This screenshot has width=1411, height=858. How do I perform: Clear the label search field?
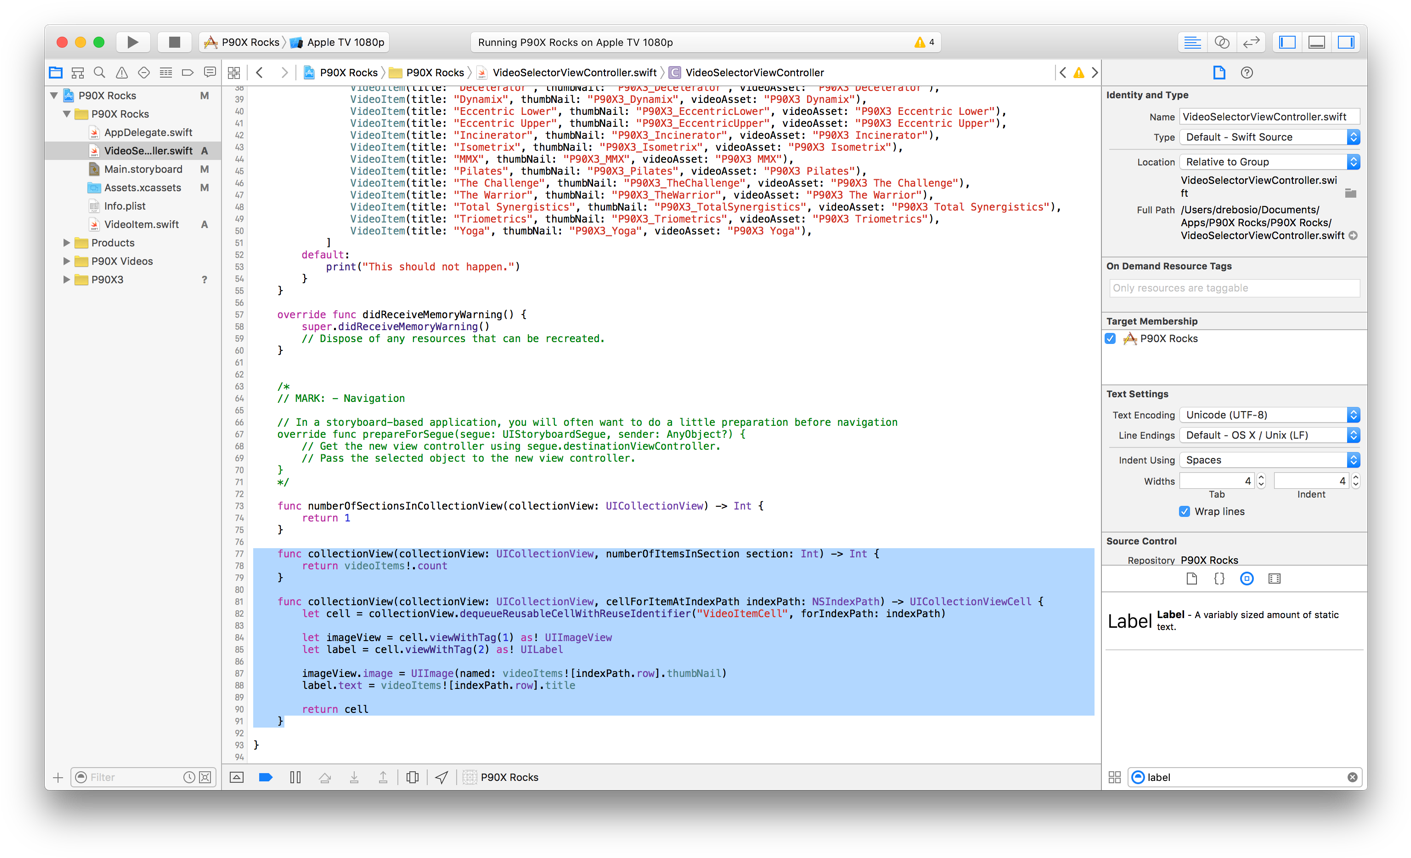pyautogui.click(x=1352, y=777)
